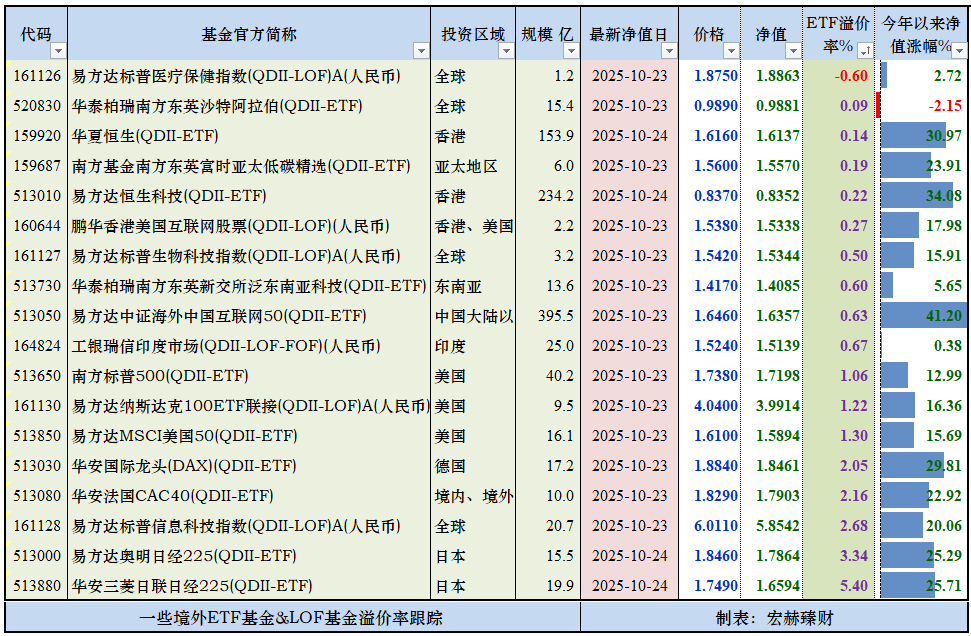
Task: Select the 易方达标普医疗保健指数(QDII-LOF)A(人民币) cell
Action: [x=249, y=76]
